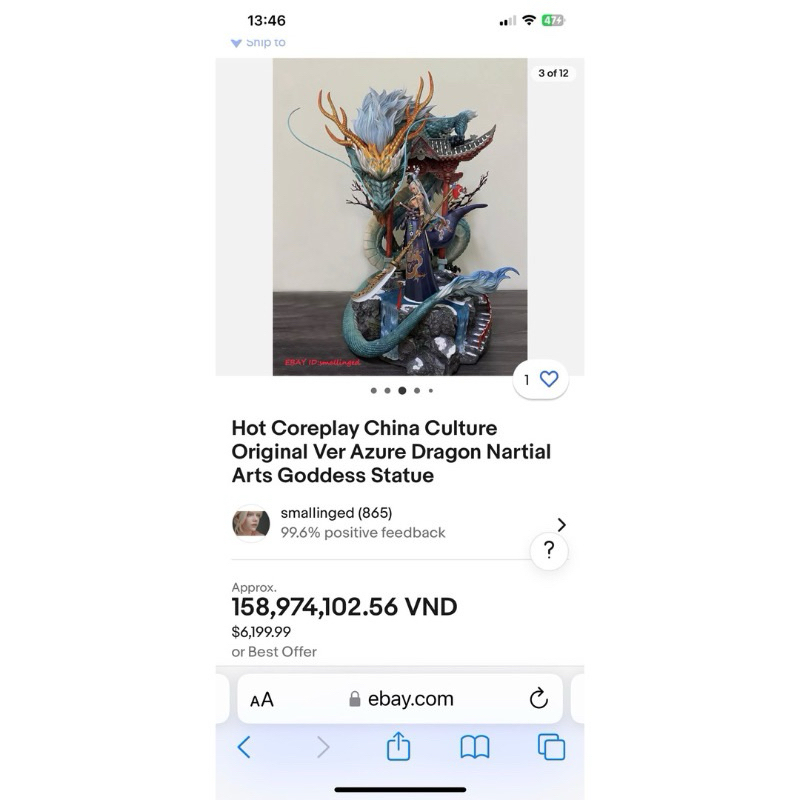The width and height of the screenshot is (800, 800).
Task: Open the Safari tabs overview icon
Action: [x=552, y=747]
